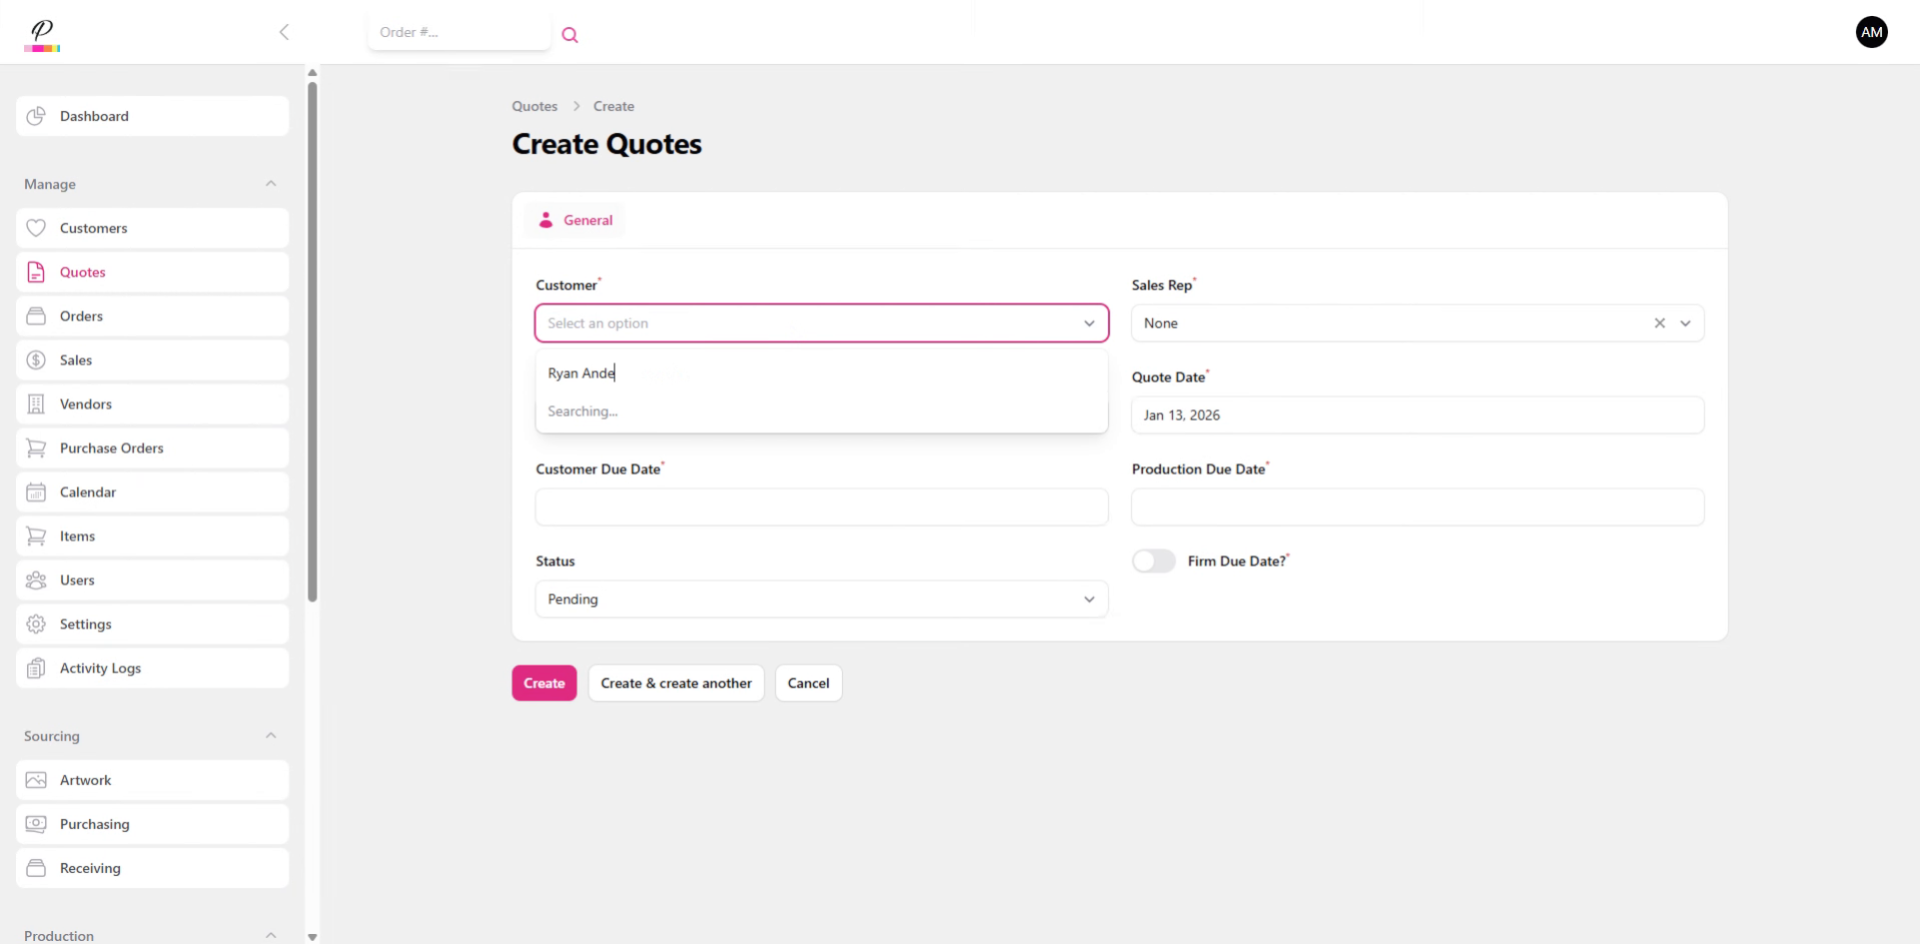This screenshot has width=1920, height=944.
Task: Enable the Firm Due Date toggle
Action: (1153, 560)
